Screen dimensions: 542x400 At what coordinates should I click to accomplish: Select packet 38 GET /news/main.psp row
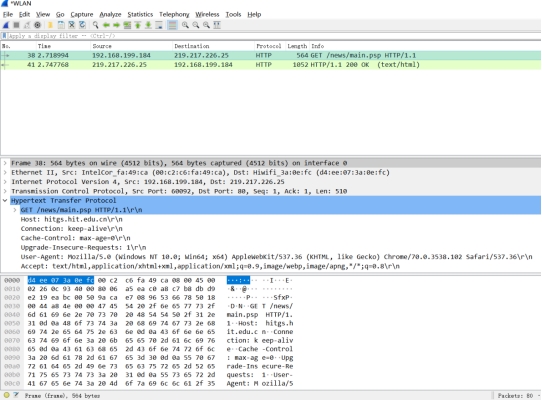[271, 55]
